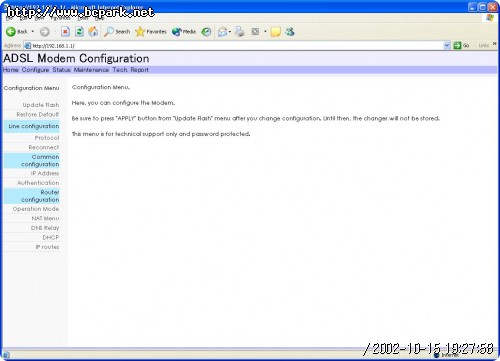This screenshot has width=500, height=361.
Task: Open the Back button history dropdown arrow
Action: pos(33,32)
